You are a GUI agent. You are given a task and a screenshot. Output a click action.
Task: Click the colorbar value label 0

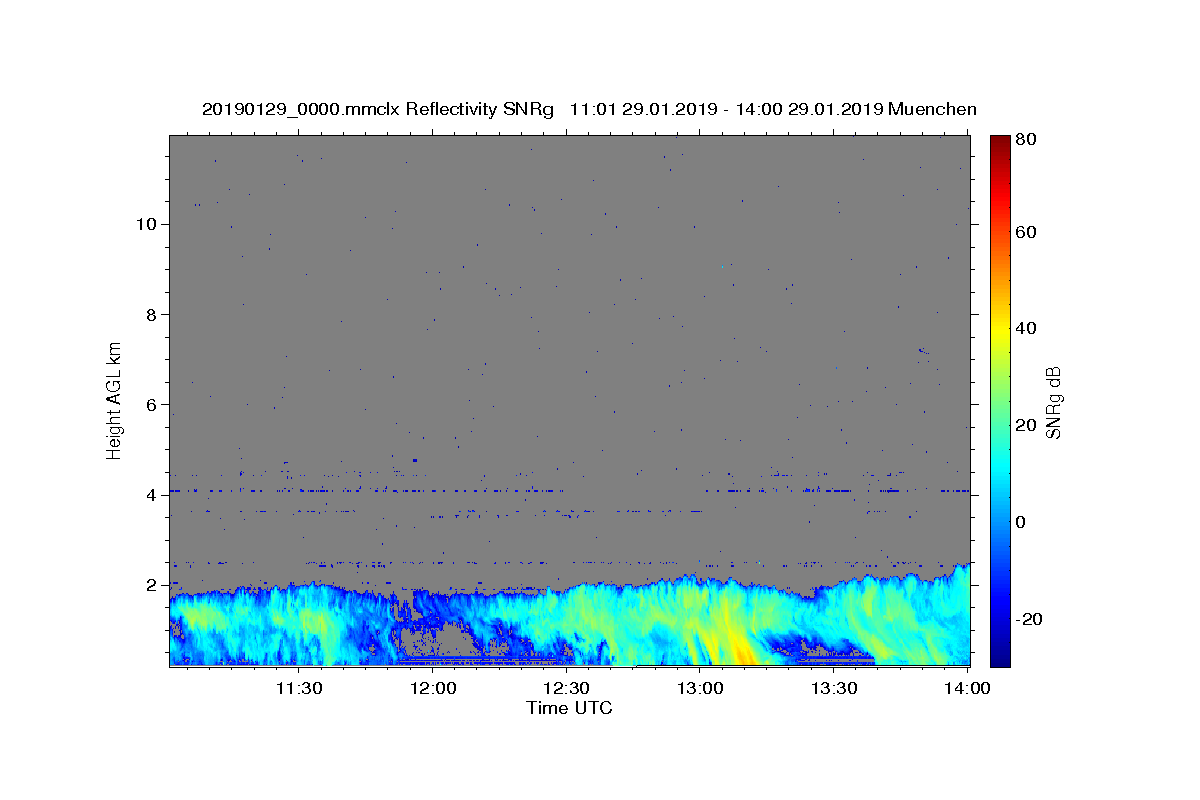(x=1022, y=522)
